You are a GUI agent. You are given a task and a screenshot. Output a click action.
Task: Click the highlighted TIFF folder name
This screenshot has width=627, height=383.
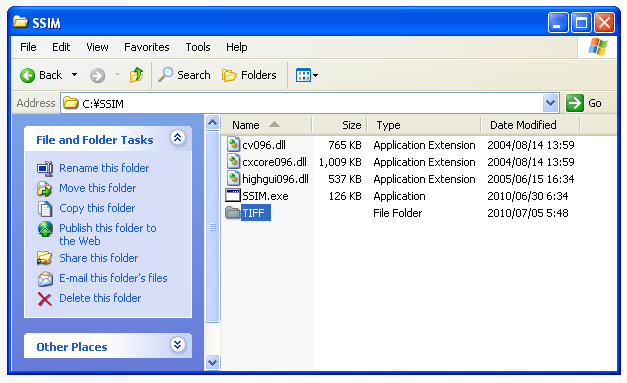tap(256, 213)
